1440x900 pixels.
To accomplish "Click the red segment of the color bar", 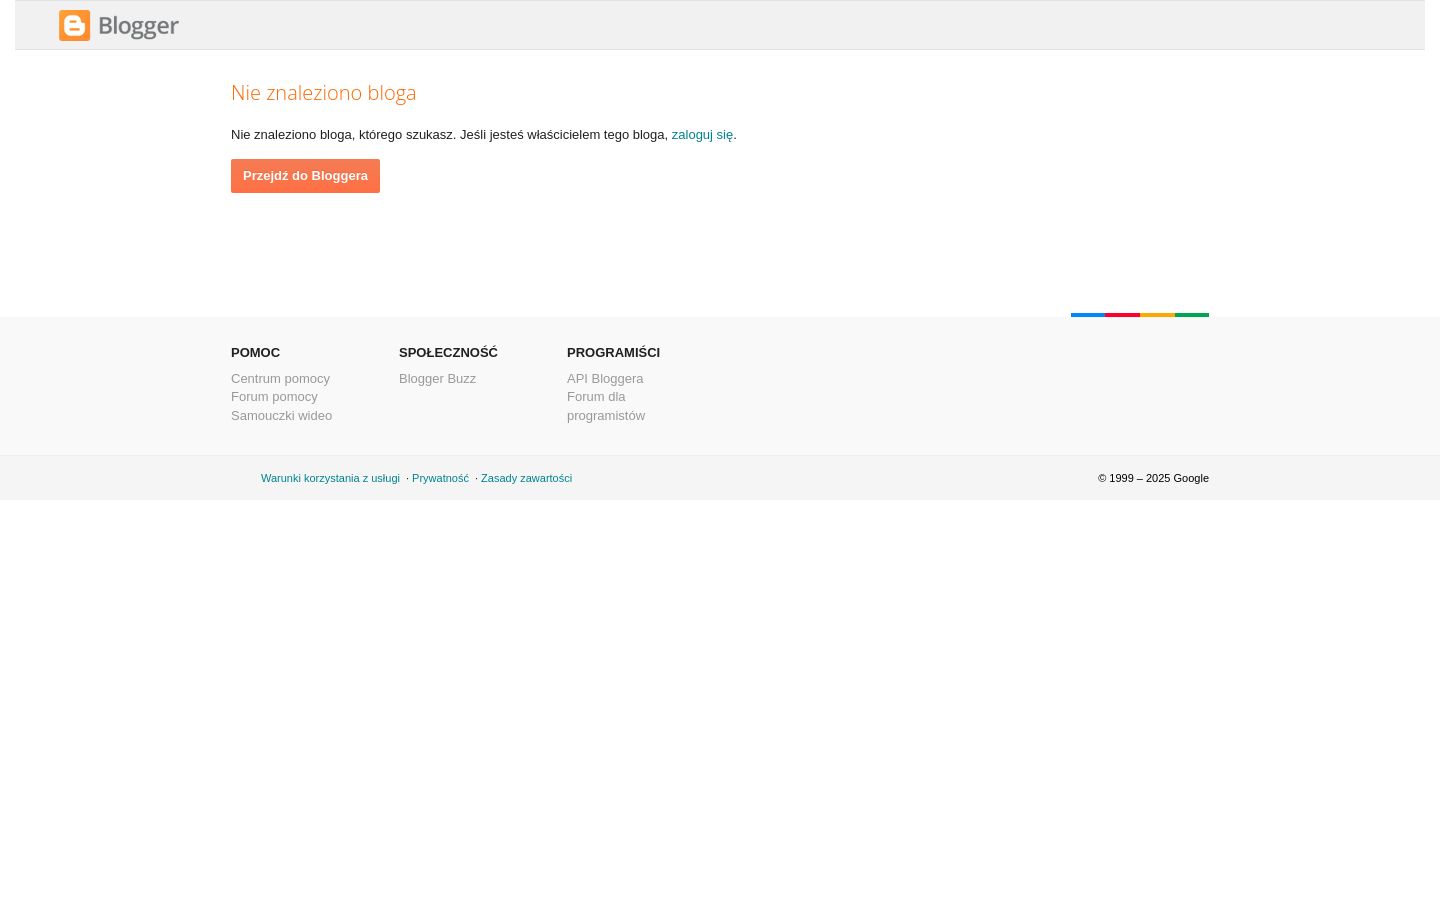I will pos(1122,315).
